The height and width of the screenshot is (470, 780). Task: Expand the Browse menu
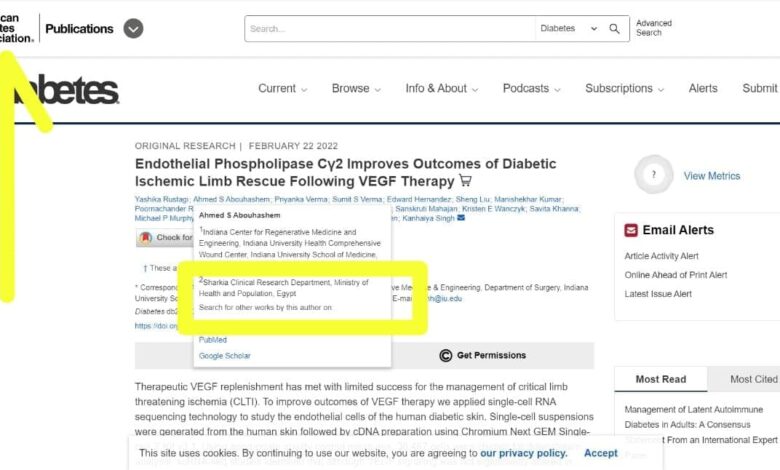point(356,88)
